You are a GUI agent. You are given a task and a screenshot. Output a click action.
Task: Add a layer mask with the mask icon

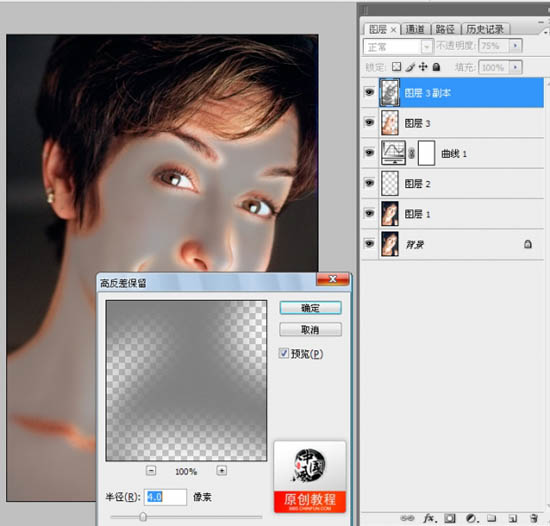click(450, 518)
